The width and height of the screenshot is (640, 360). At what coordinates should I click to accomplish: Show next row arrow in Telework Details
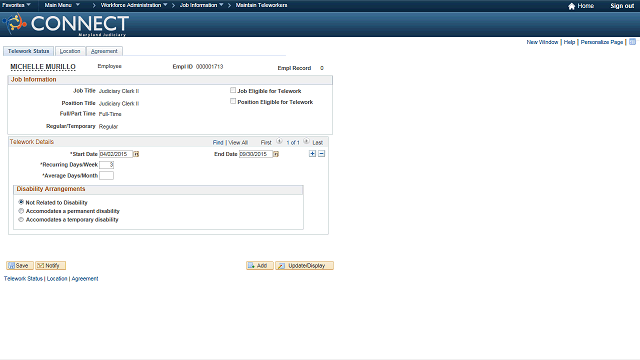pyautogui.click(x=306, y=141)
